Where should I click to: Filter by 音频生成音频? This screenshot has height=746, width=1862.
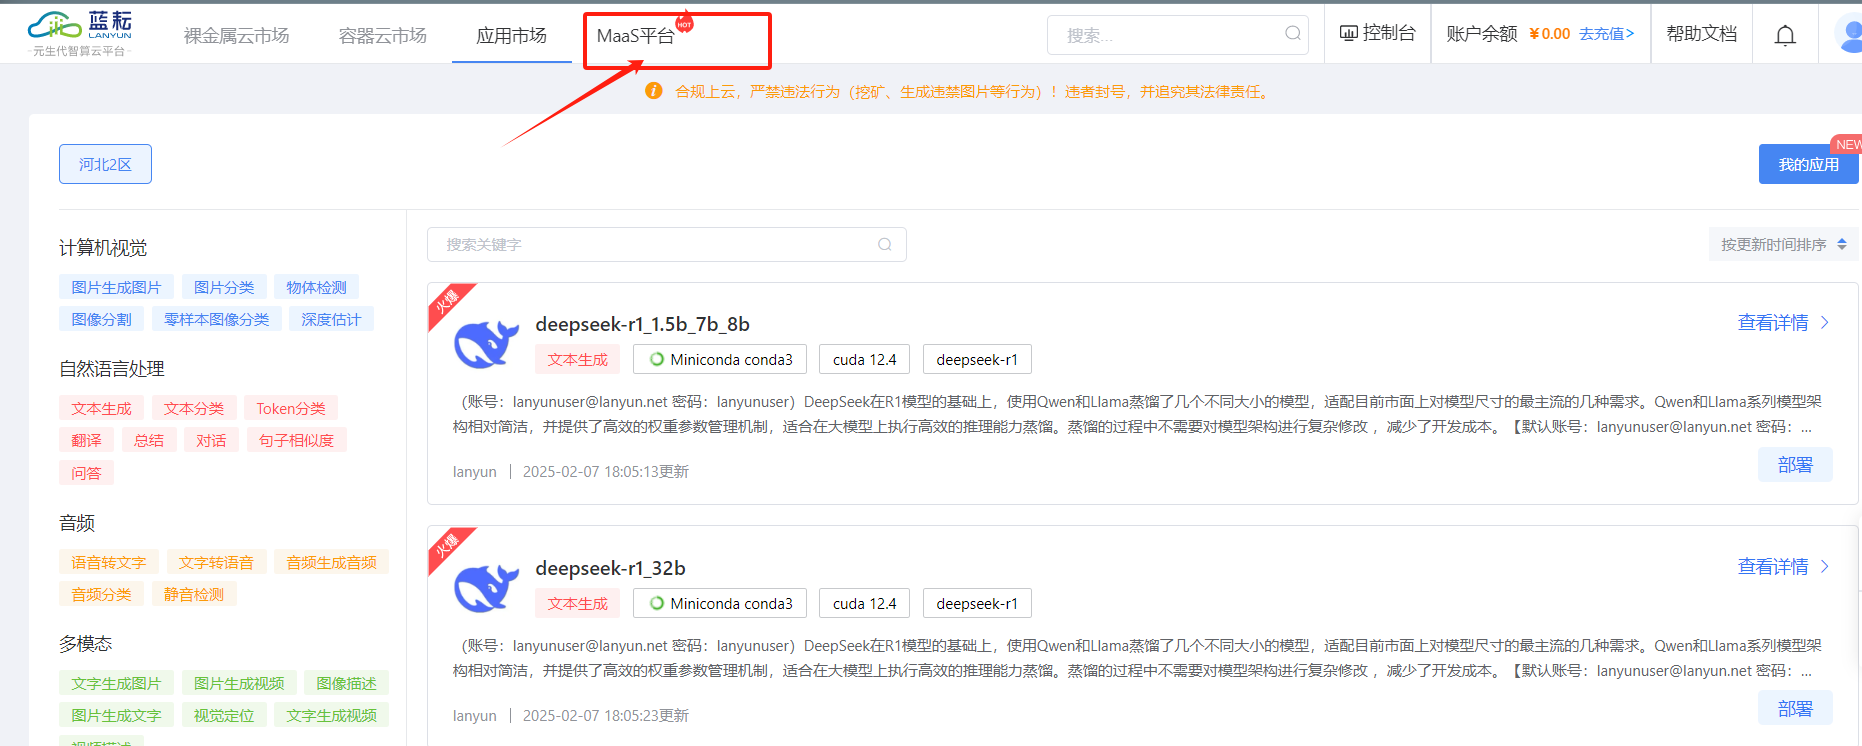(331, 562)
